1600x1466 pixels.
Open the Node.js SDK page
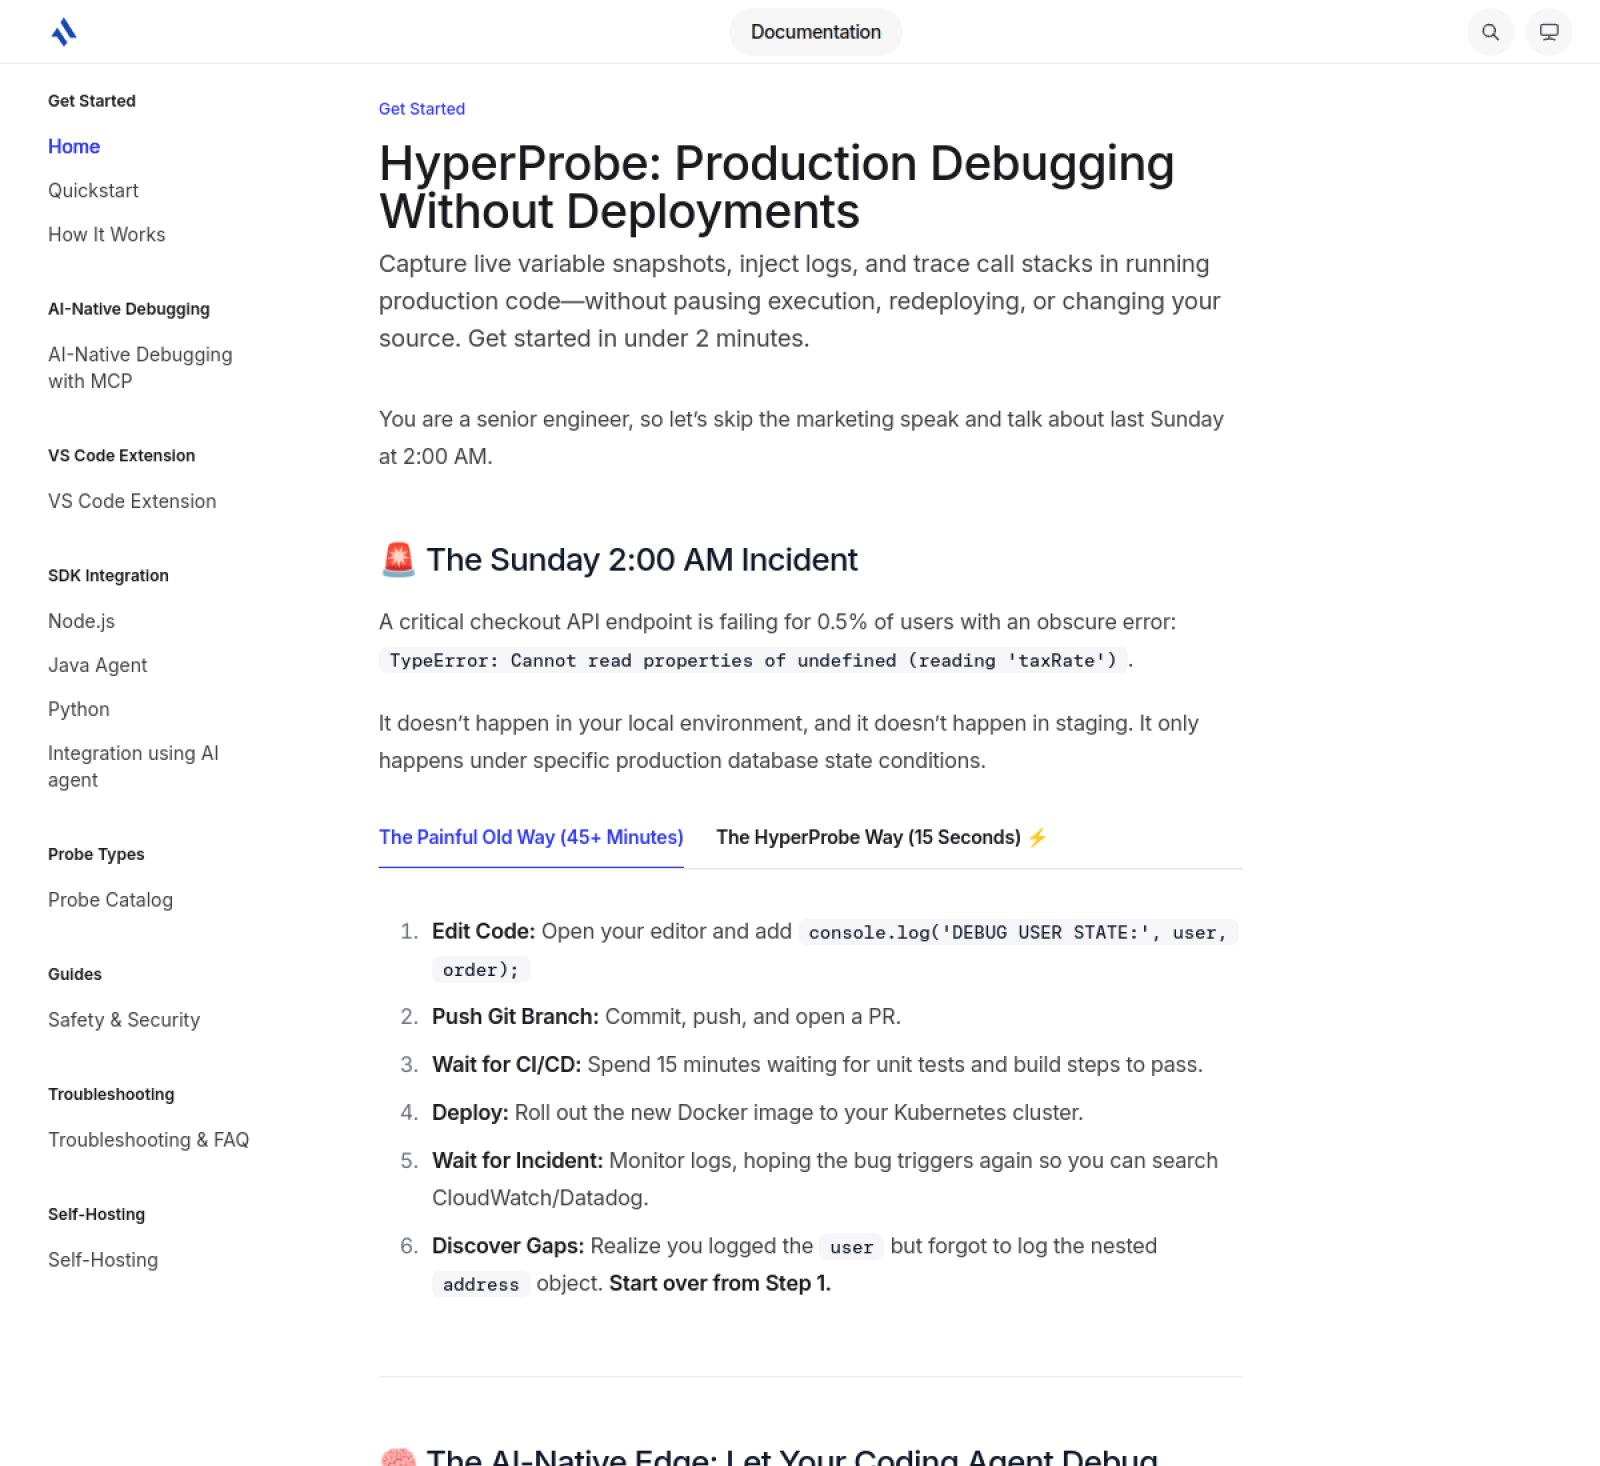[81, 621]
